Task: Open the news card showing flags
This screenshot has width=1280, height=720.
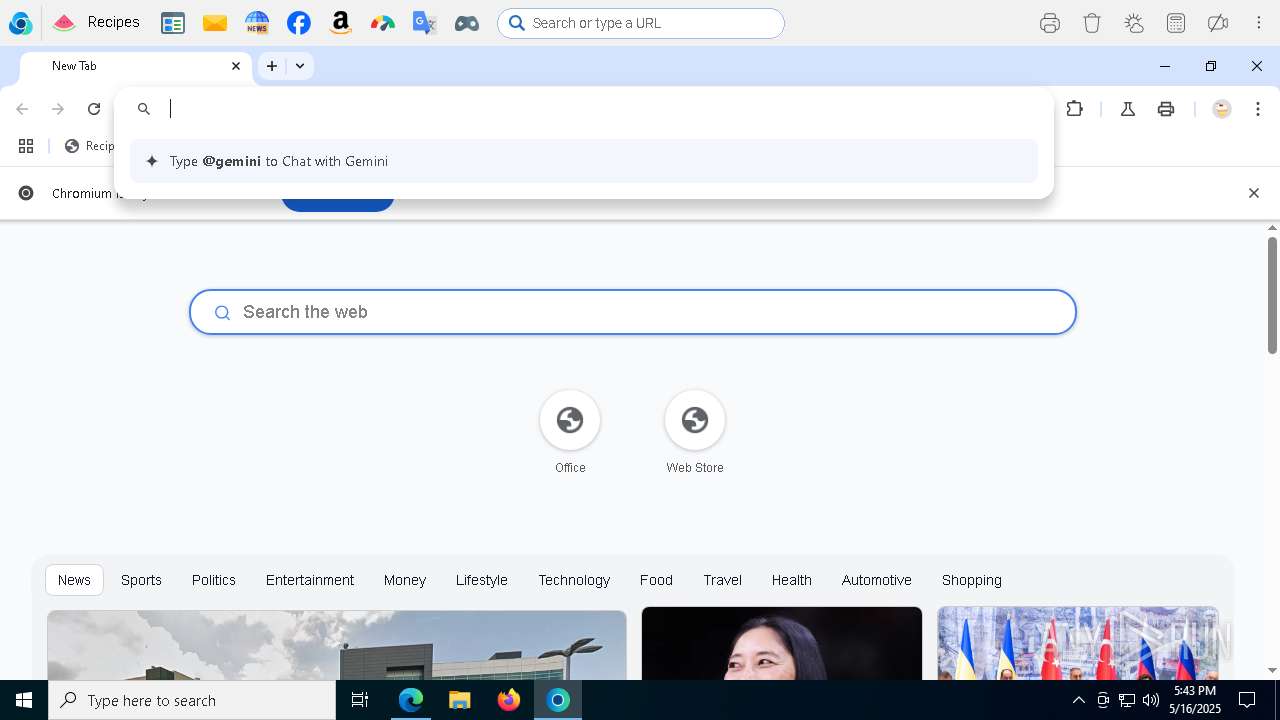Action: pos(1078,643)
